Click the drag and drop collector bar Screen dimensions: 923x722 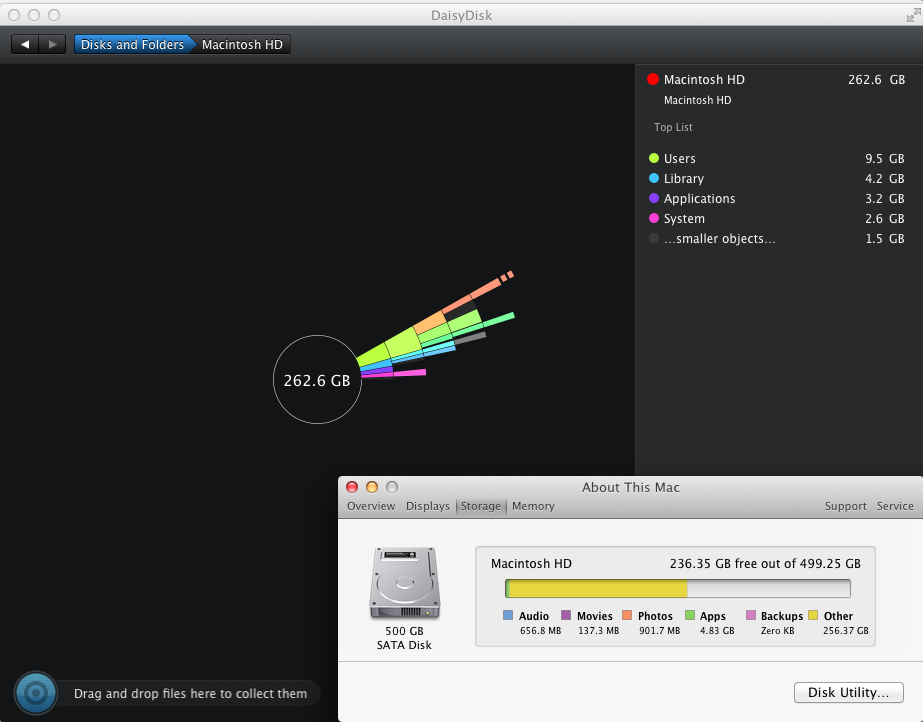(x=190, y=694)
